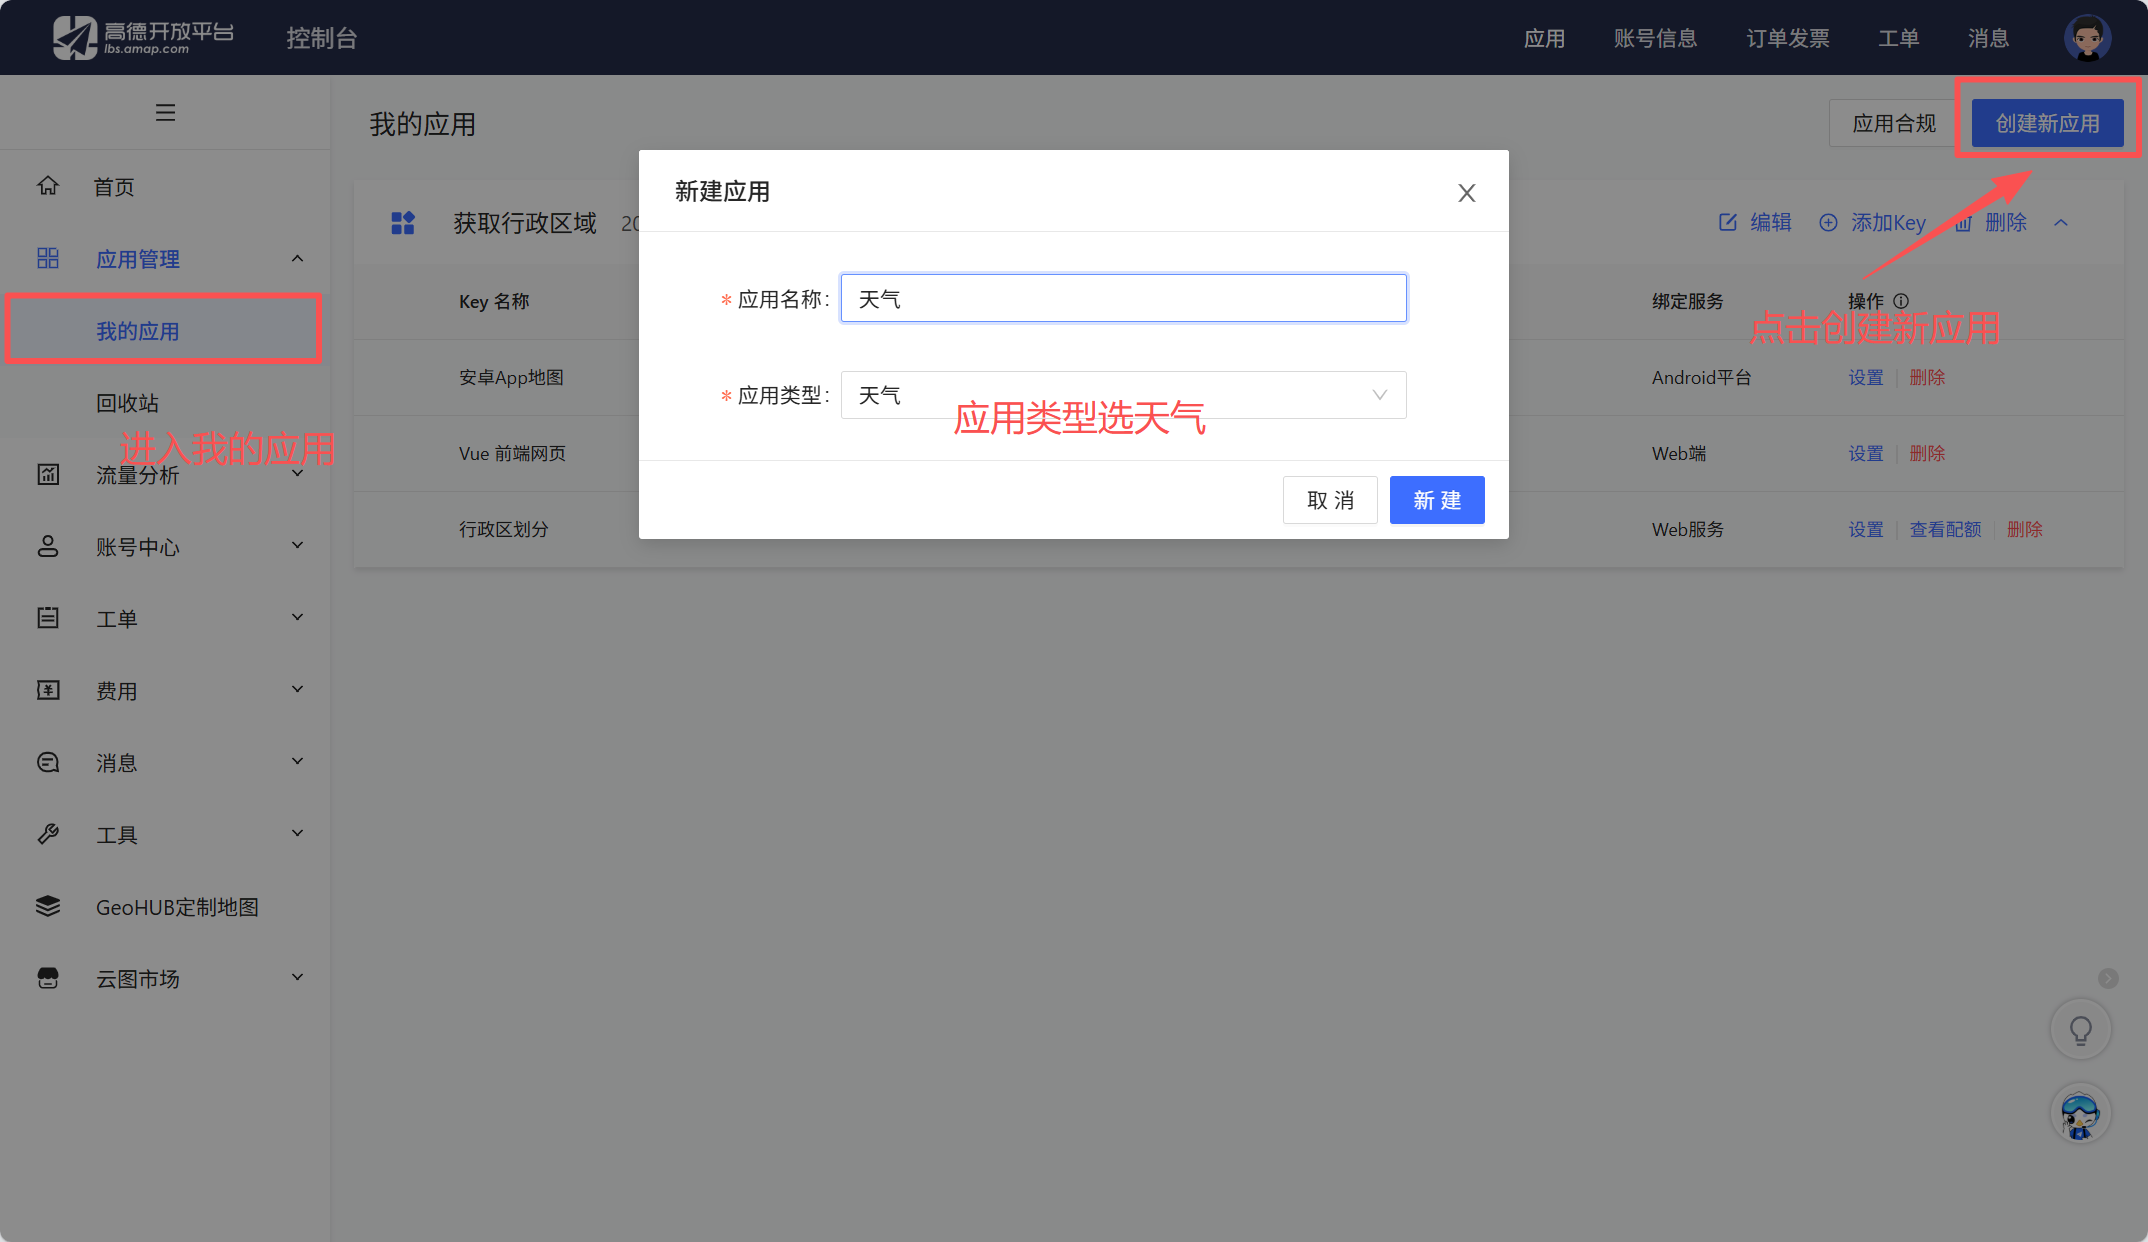Click the 应用名称 input field
This screenshot has height=1242, width=2148.
tap(1123, 298)
